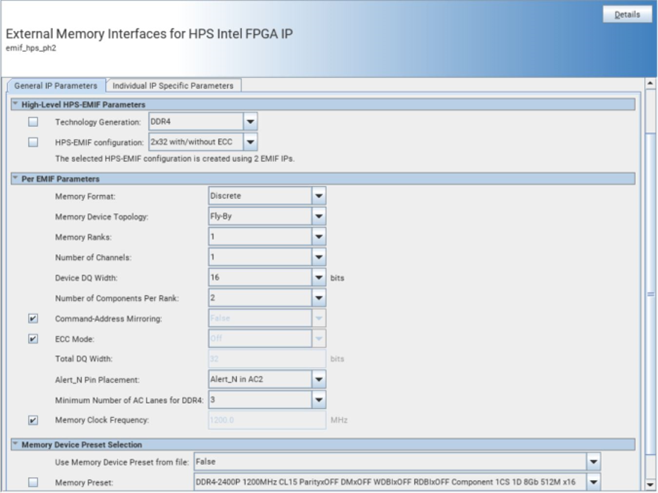Screen dimensions: 658x493
Task: Click the Details button
Action: click(x=626, y=15)
